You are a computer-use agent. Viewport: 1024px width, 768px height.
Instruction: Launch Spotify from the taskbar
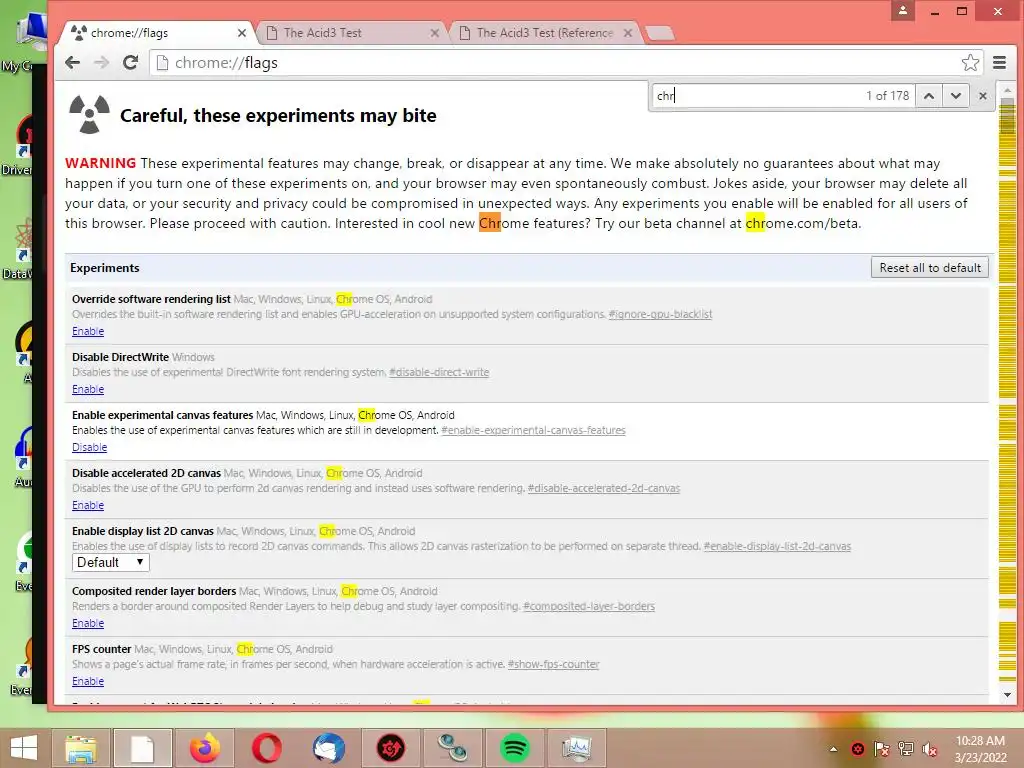coord(514,748)
